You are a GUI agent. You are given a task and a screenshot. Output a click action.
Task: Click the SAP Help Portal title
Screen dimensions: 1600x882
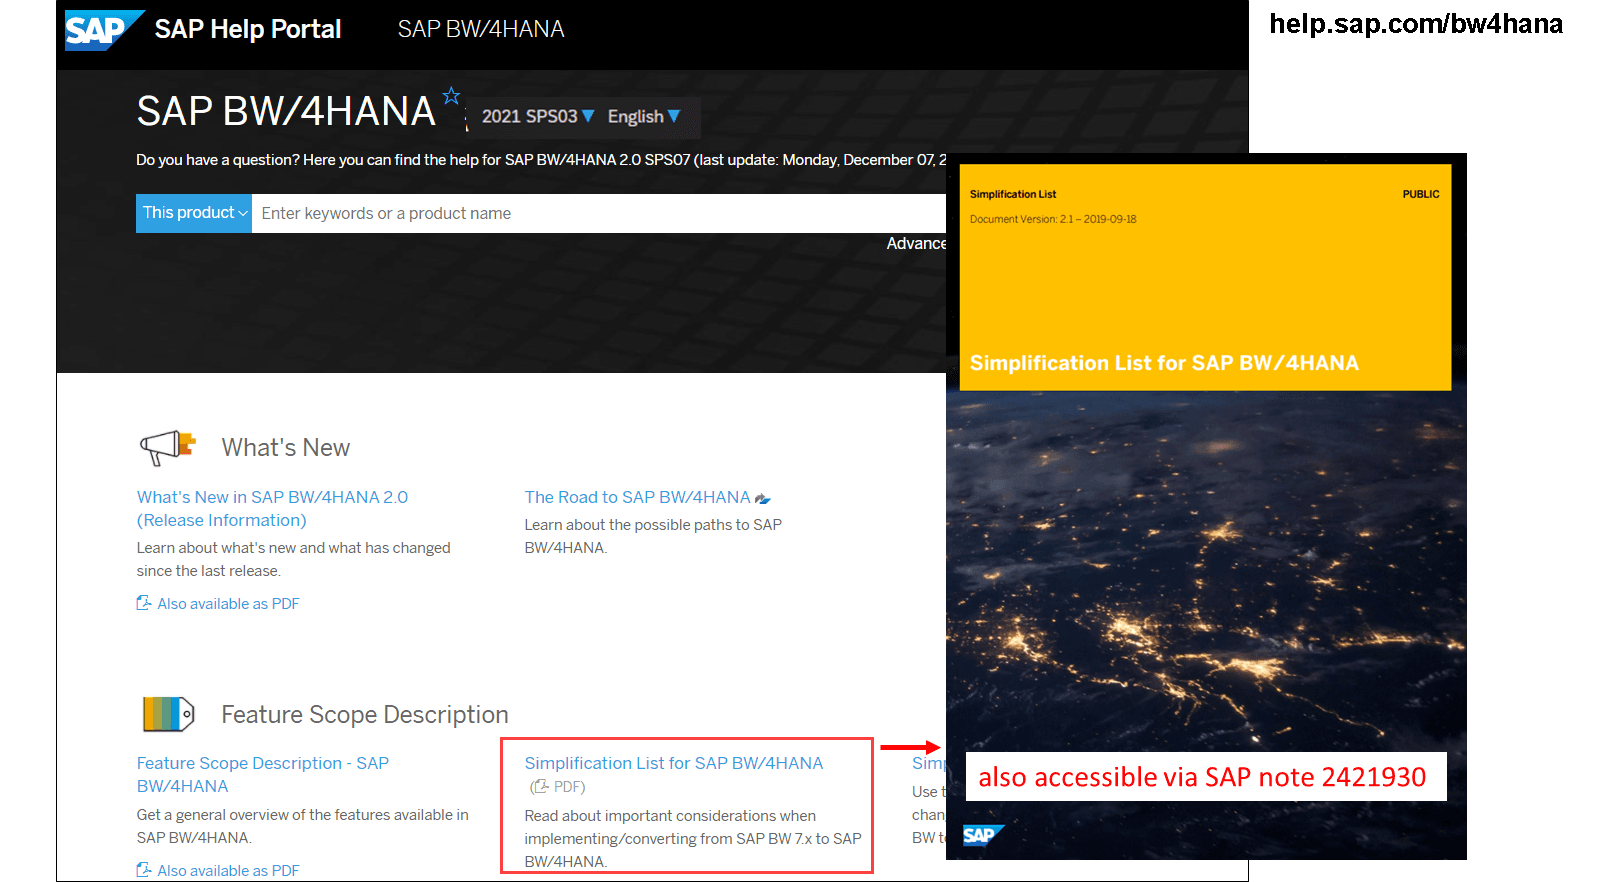pyautogui.click(x=248, y=29)
